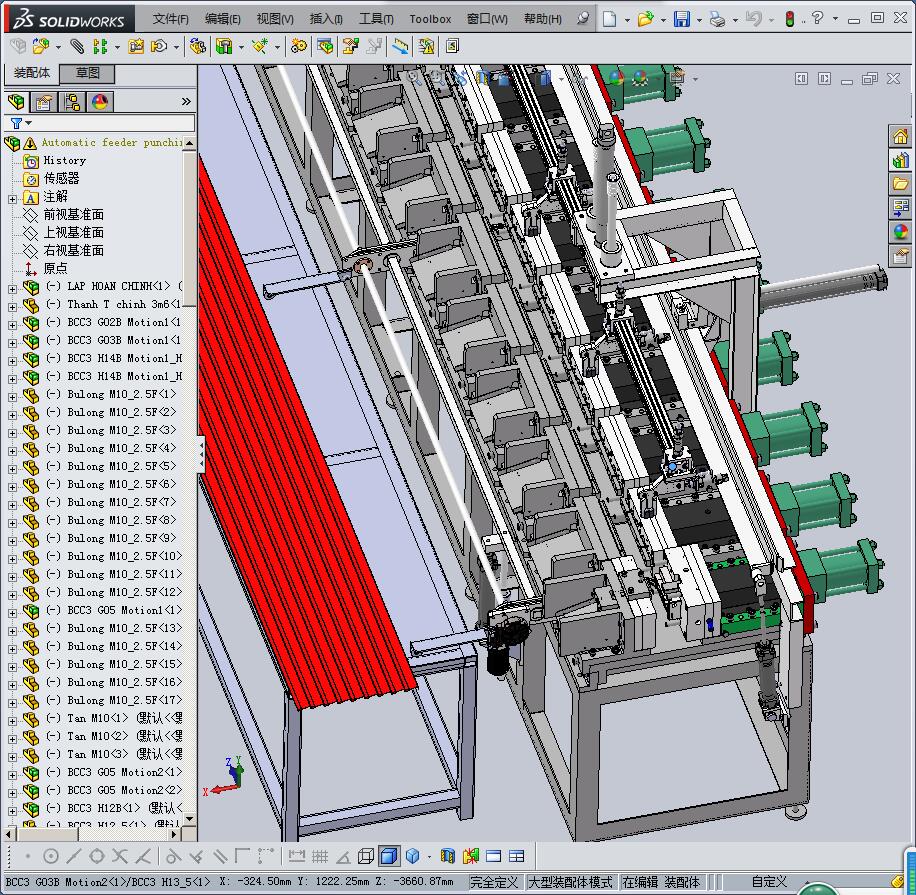Open the 插入 (Insert) menu
The height and width of the screenshot is (895, 916).
click(x=326, y=19)
